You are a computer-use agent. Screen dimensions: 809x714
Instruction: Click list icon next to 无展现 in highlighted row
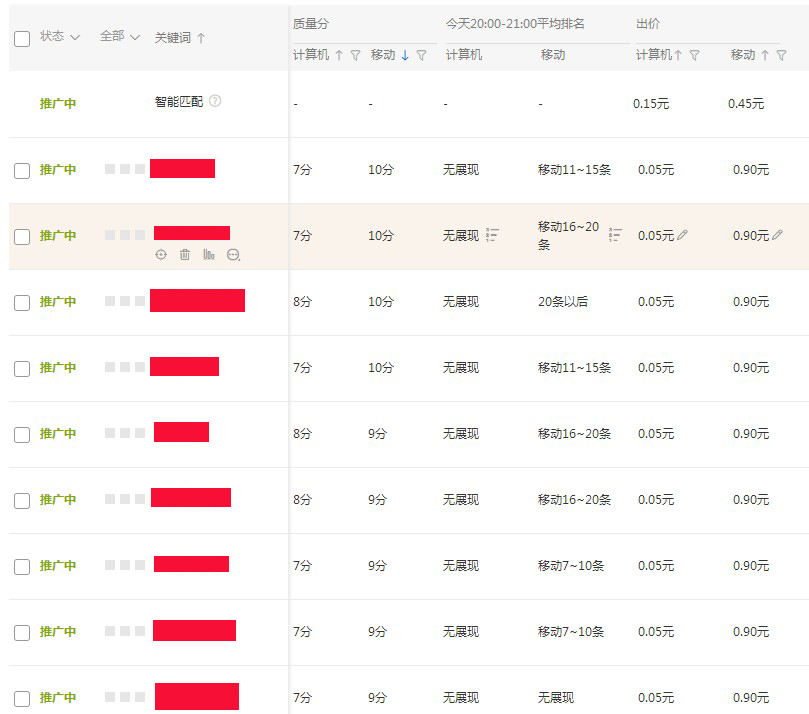click(x=492, y=235)
